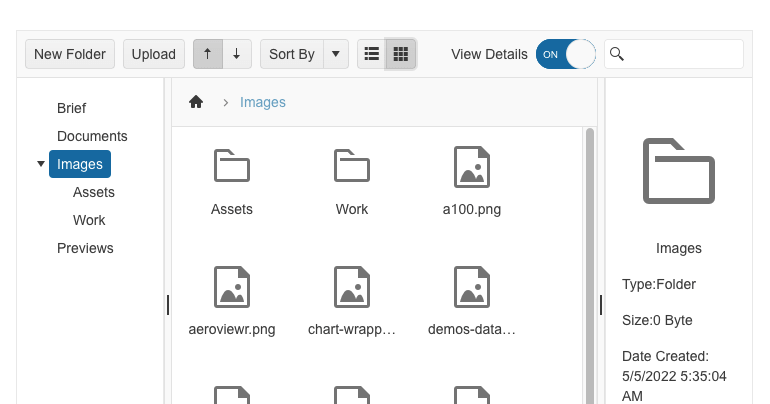
Task: Click the sort descending arrow button
Action: tap(237, 54)
